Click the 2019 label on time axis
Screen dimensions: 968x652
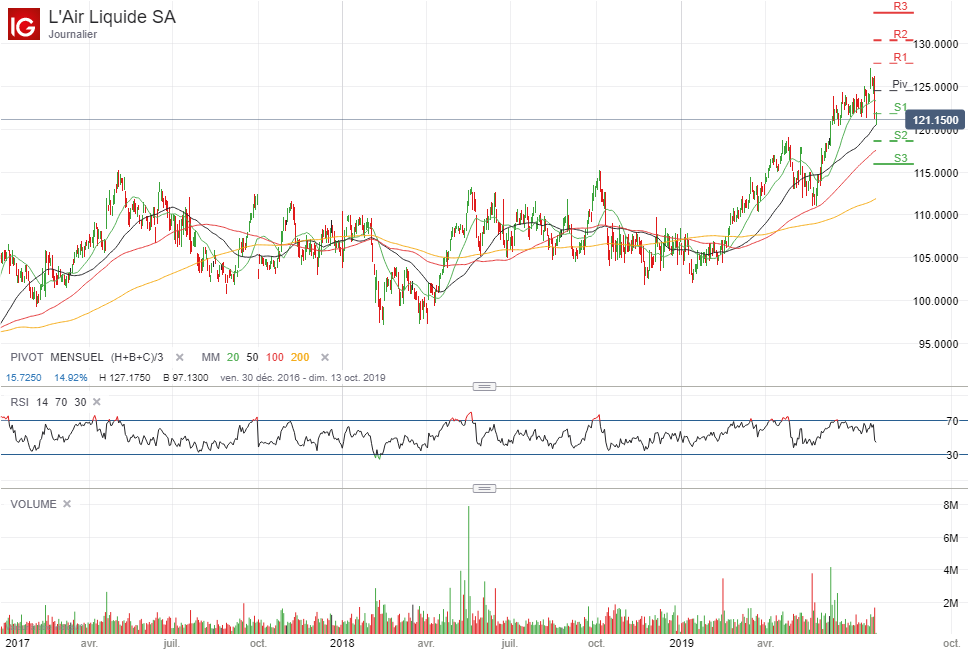click(681, 643)
